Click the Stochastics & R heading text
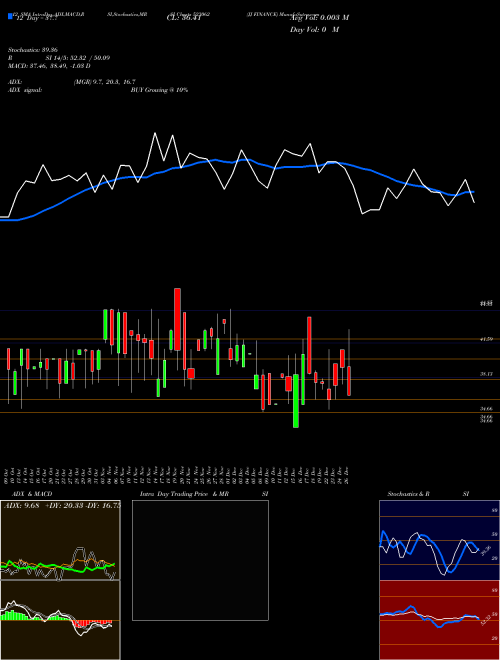500x660 pixels. (408, 494)
